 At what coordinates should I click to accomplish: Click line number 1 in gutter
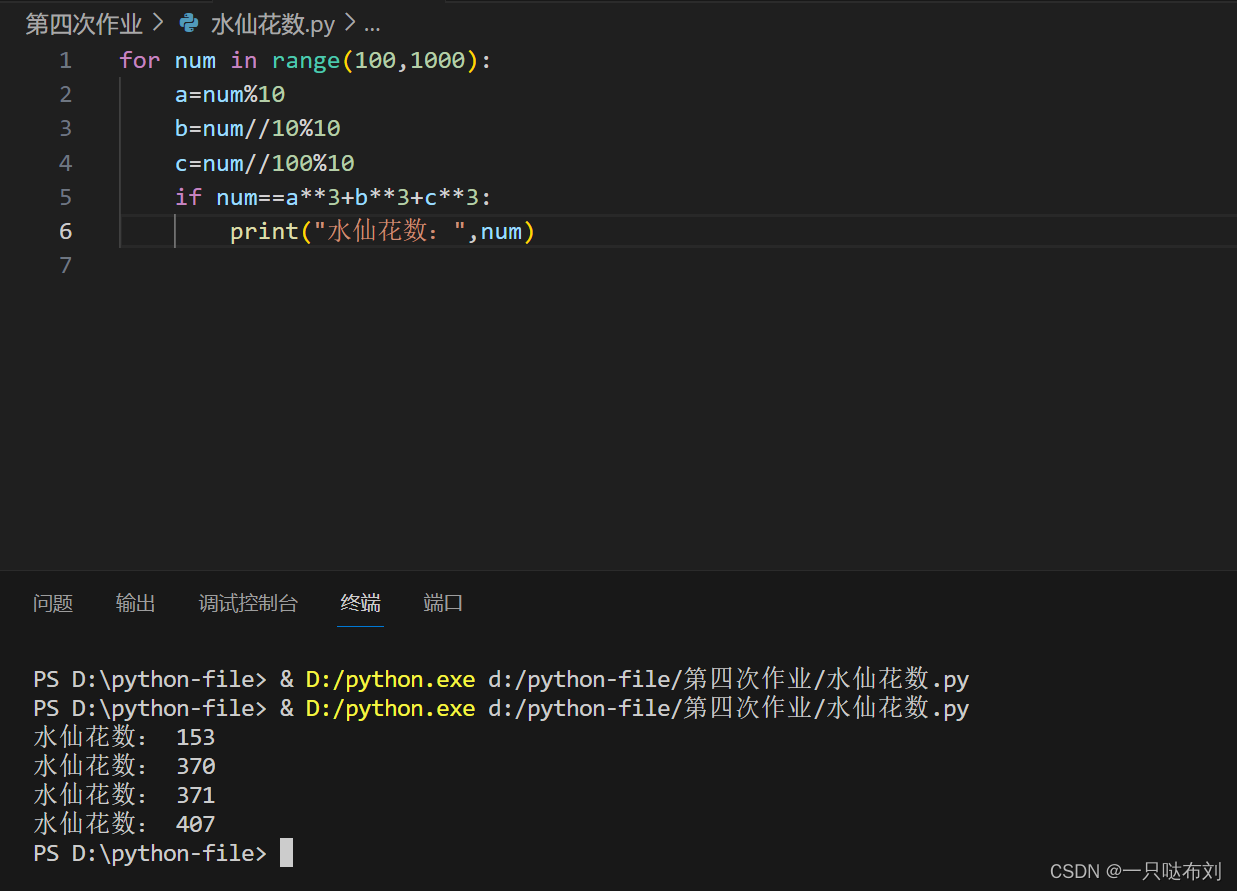[66, 60]
